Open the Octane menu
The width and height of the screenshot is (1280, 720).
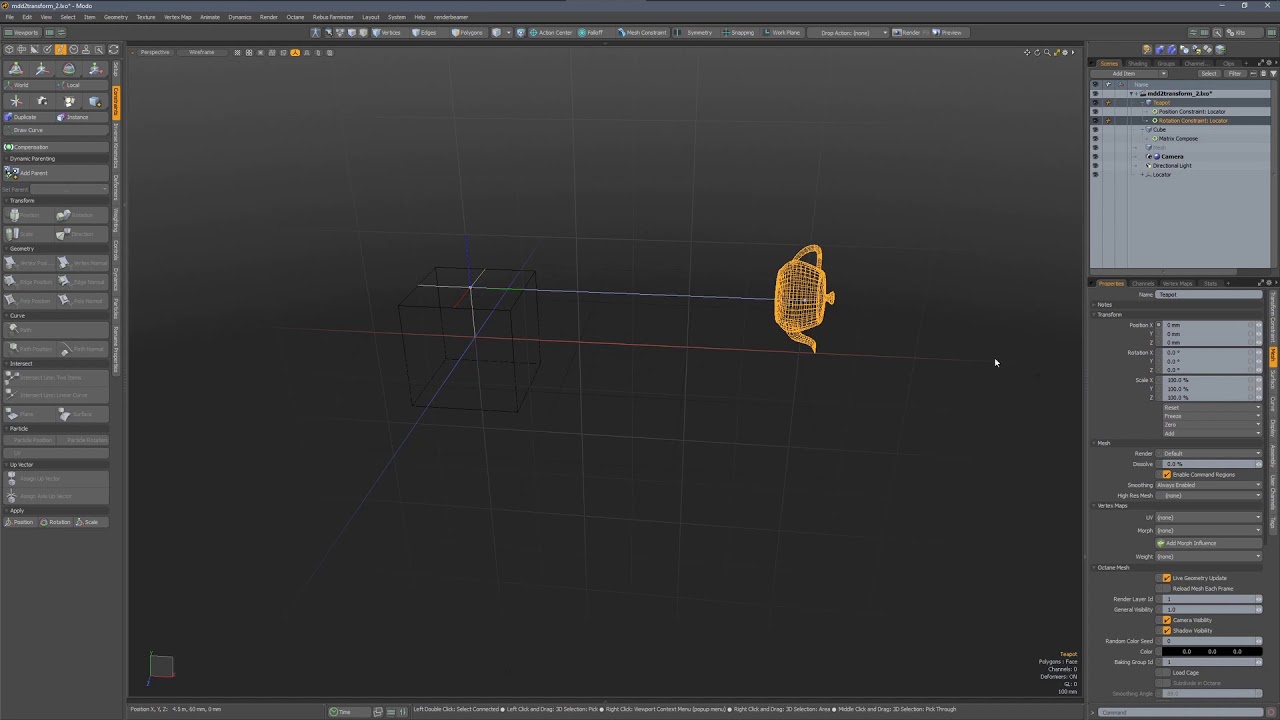coord(295,17)
